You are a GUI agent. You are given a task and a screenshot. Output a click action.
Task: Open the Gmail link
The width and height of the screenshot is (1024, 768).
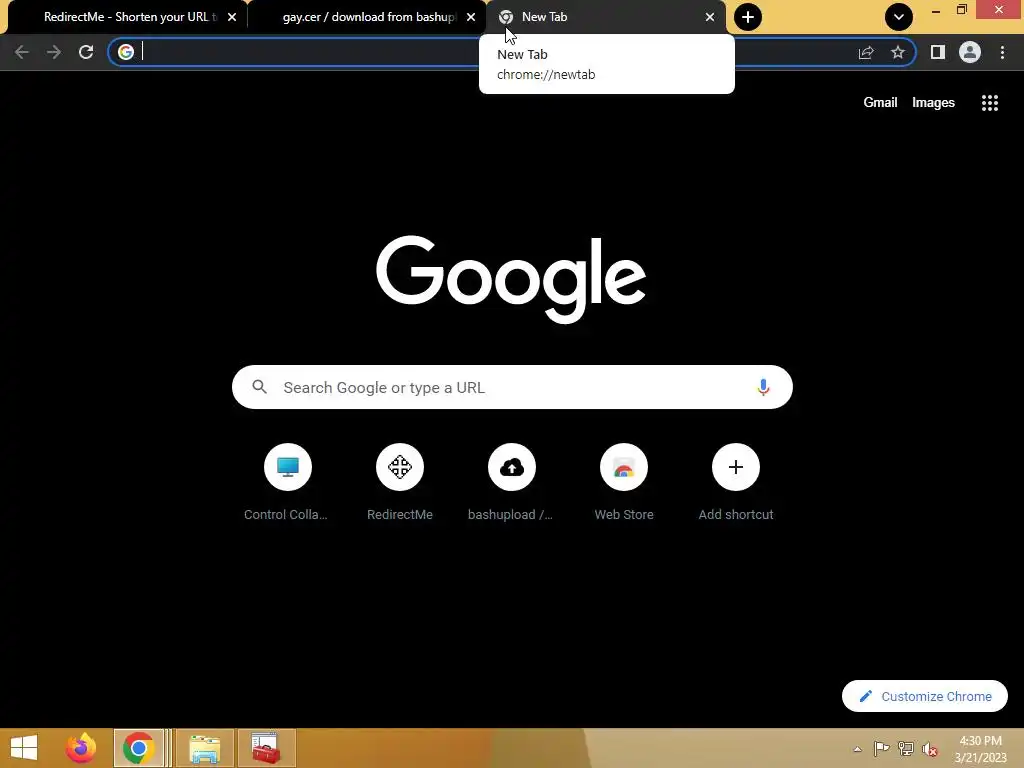[x=880, y=103]
